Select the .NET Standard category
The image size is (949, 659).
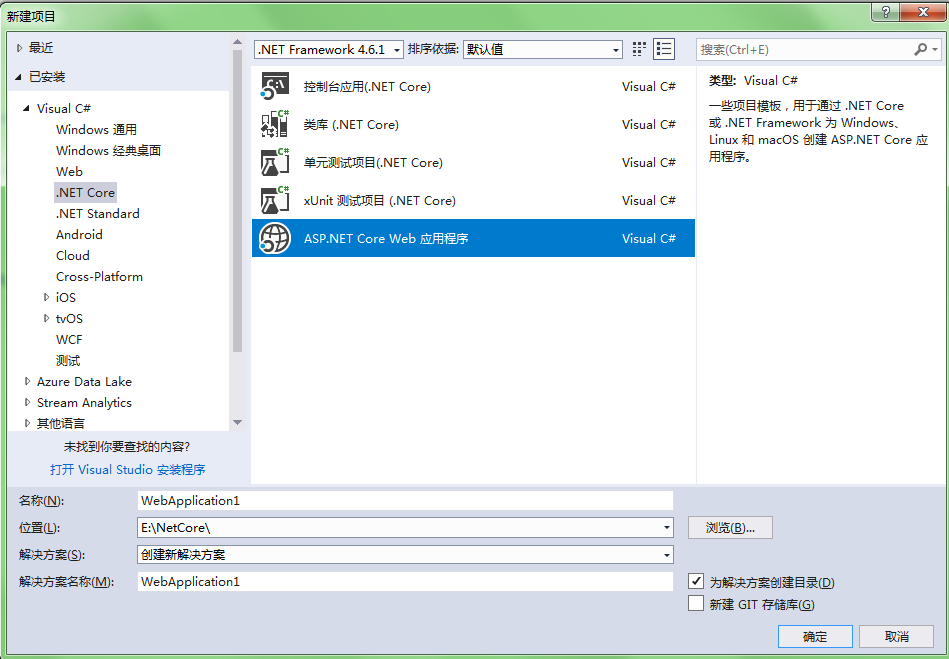pos(97,214)
